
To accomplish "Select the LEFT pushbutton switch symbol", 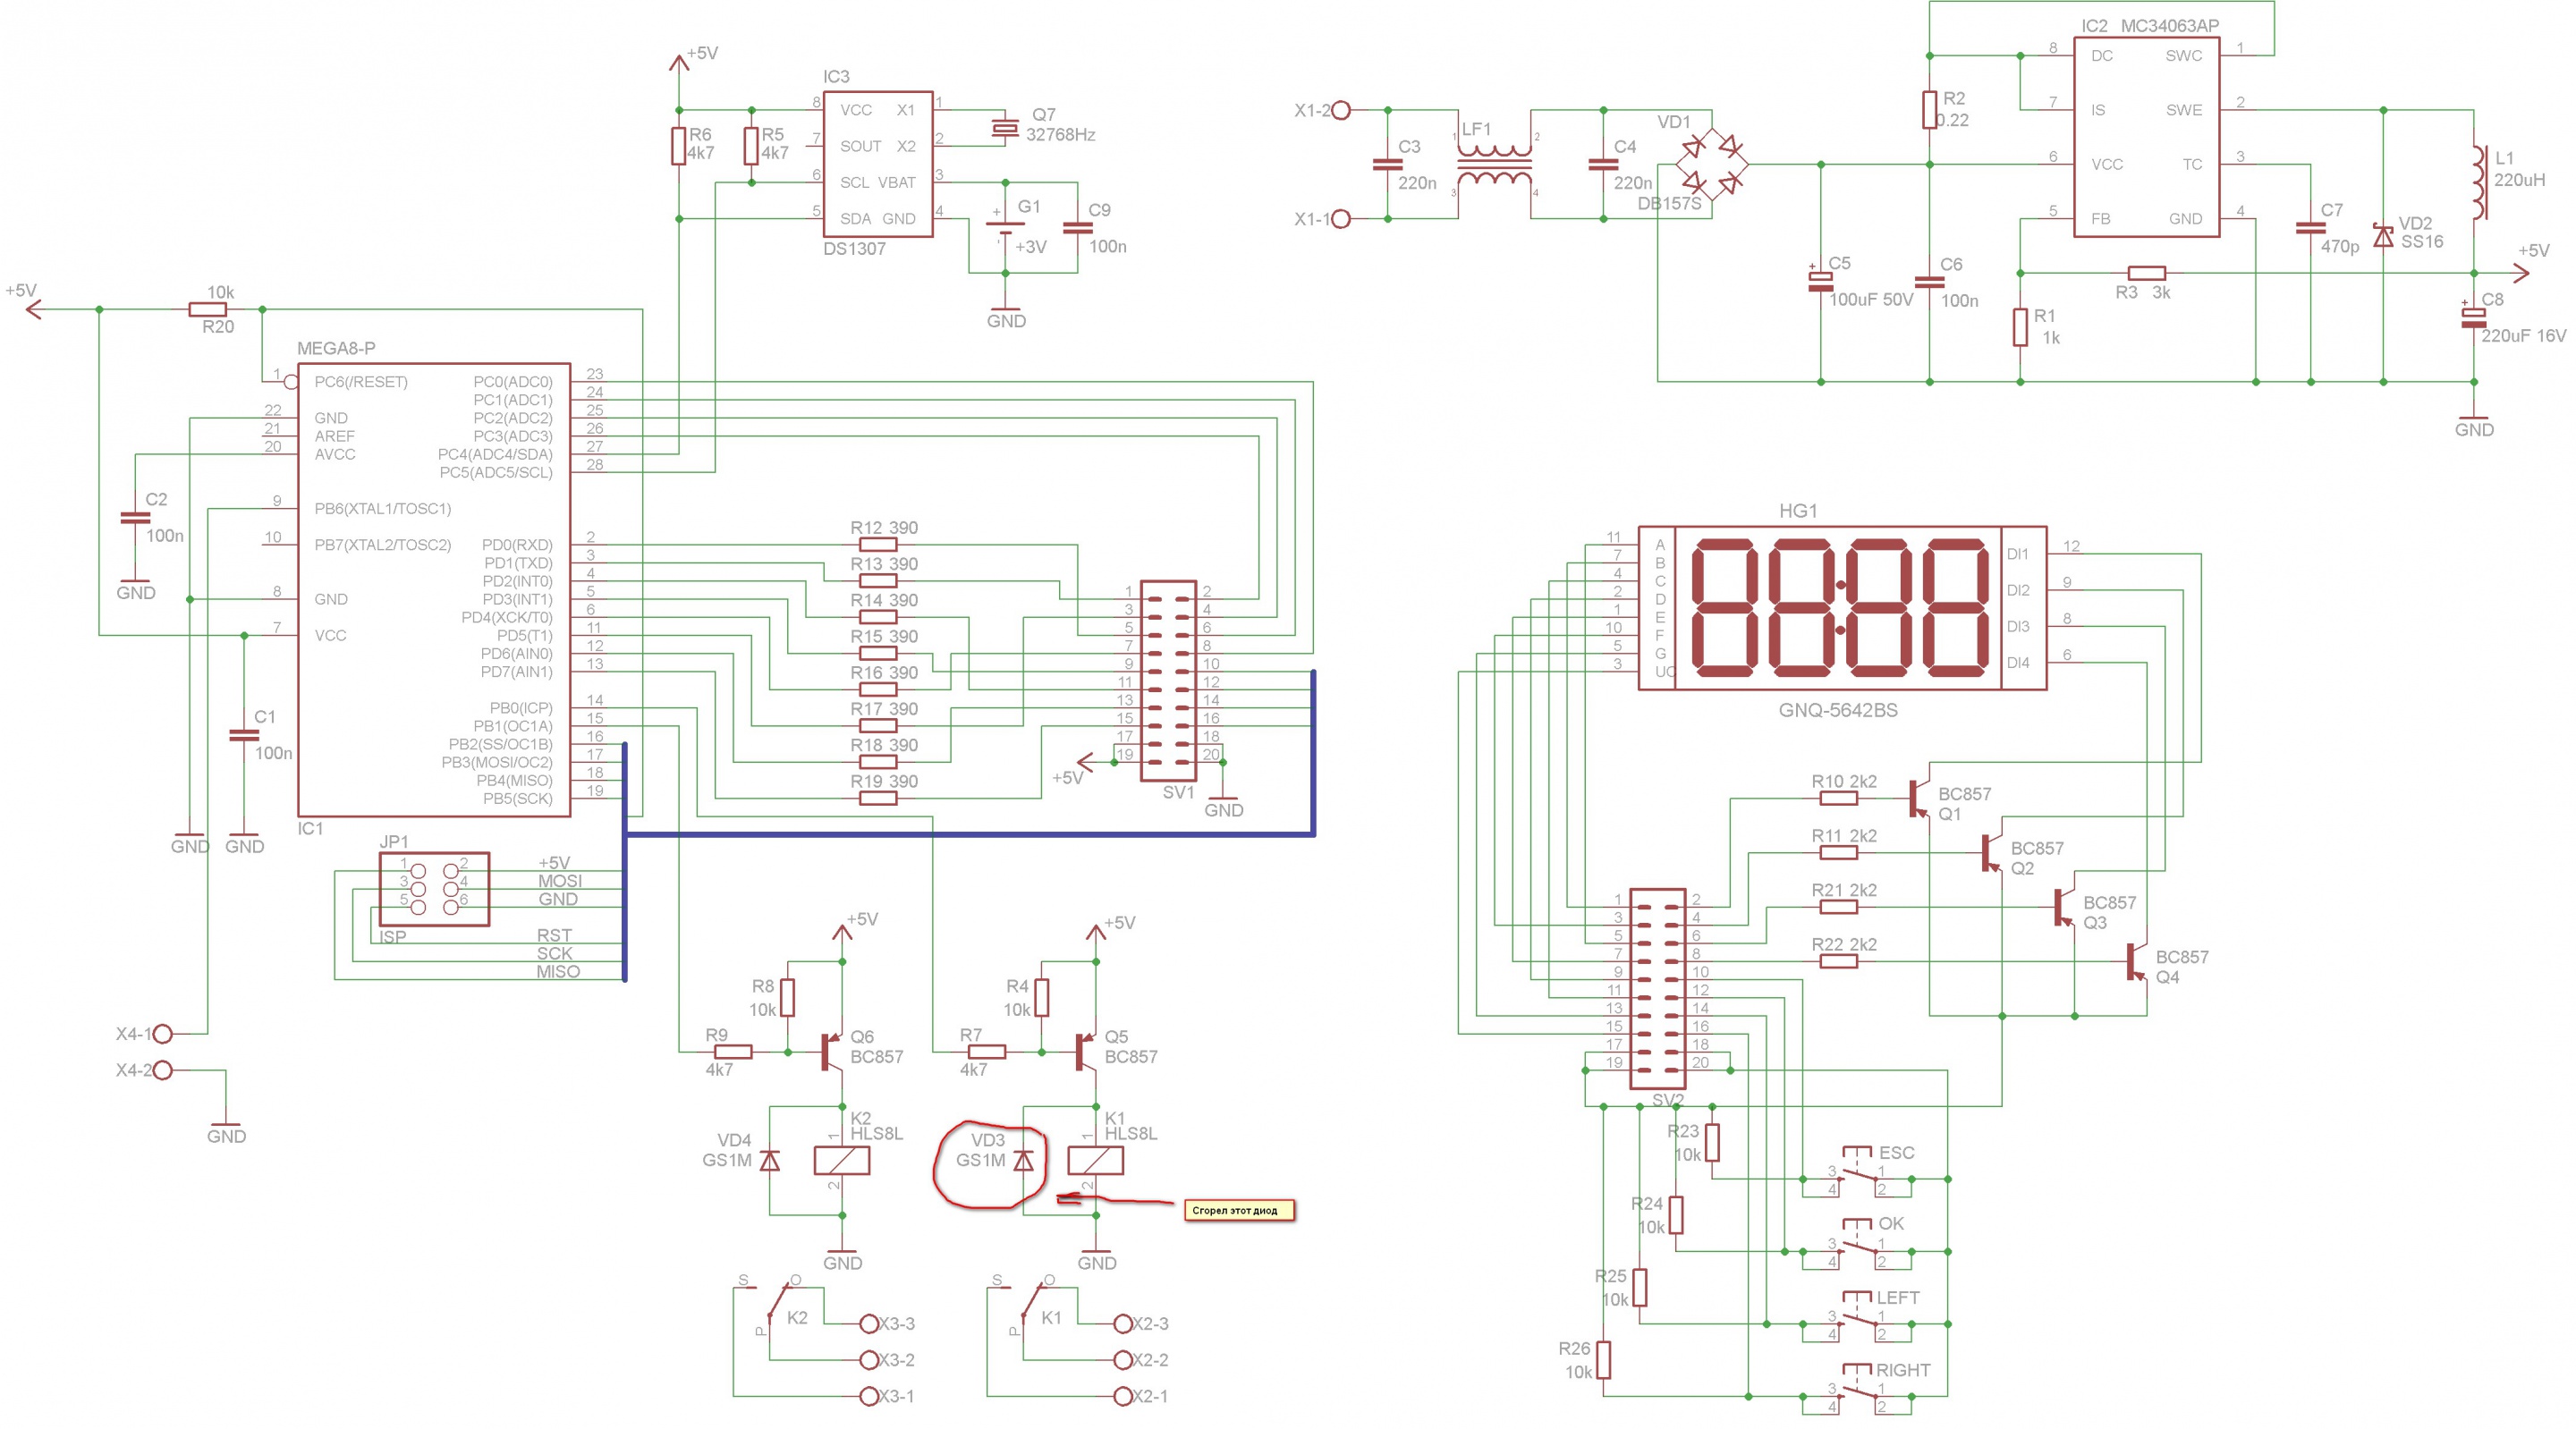I will [1857, 1317].
